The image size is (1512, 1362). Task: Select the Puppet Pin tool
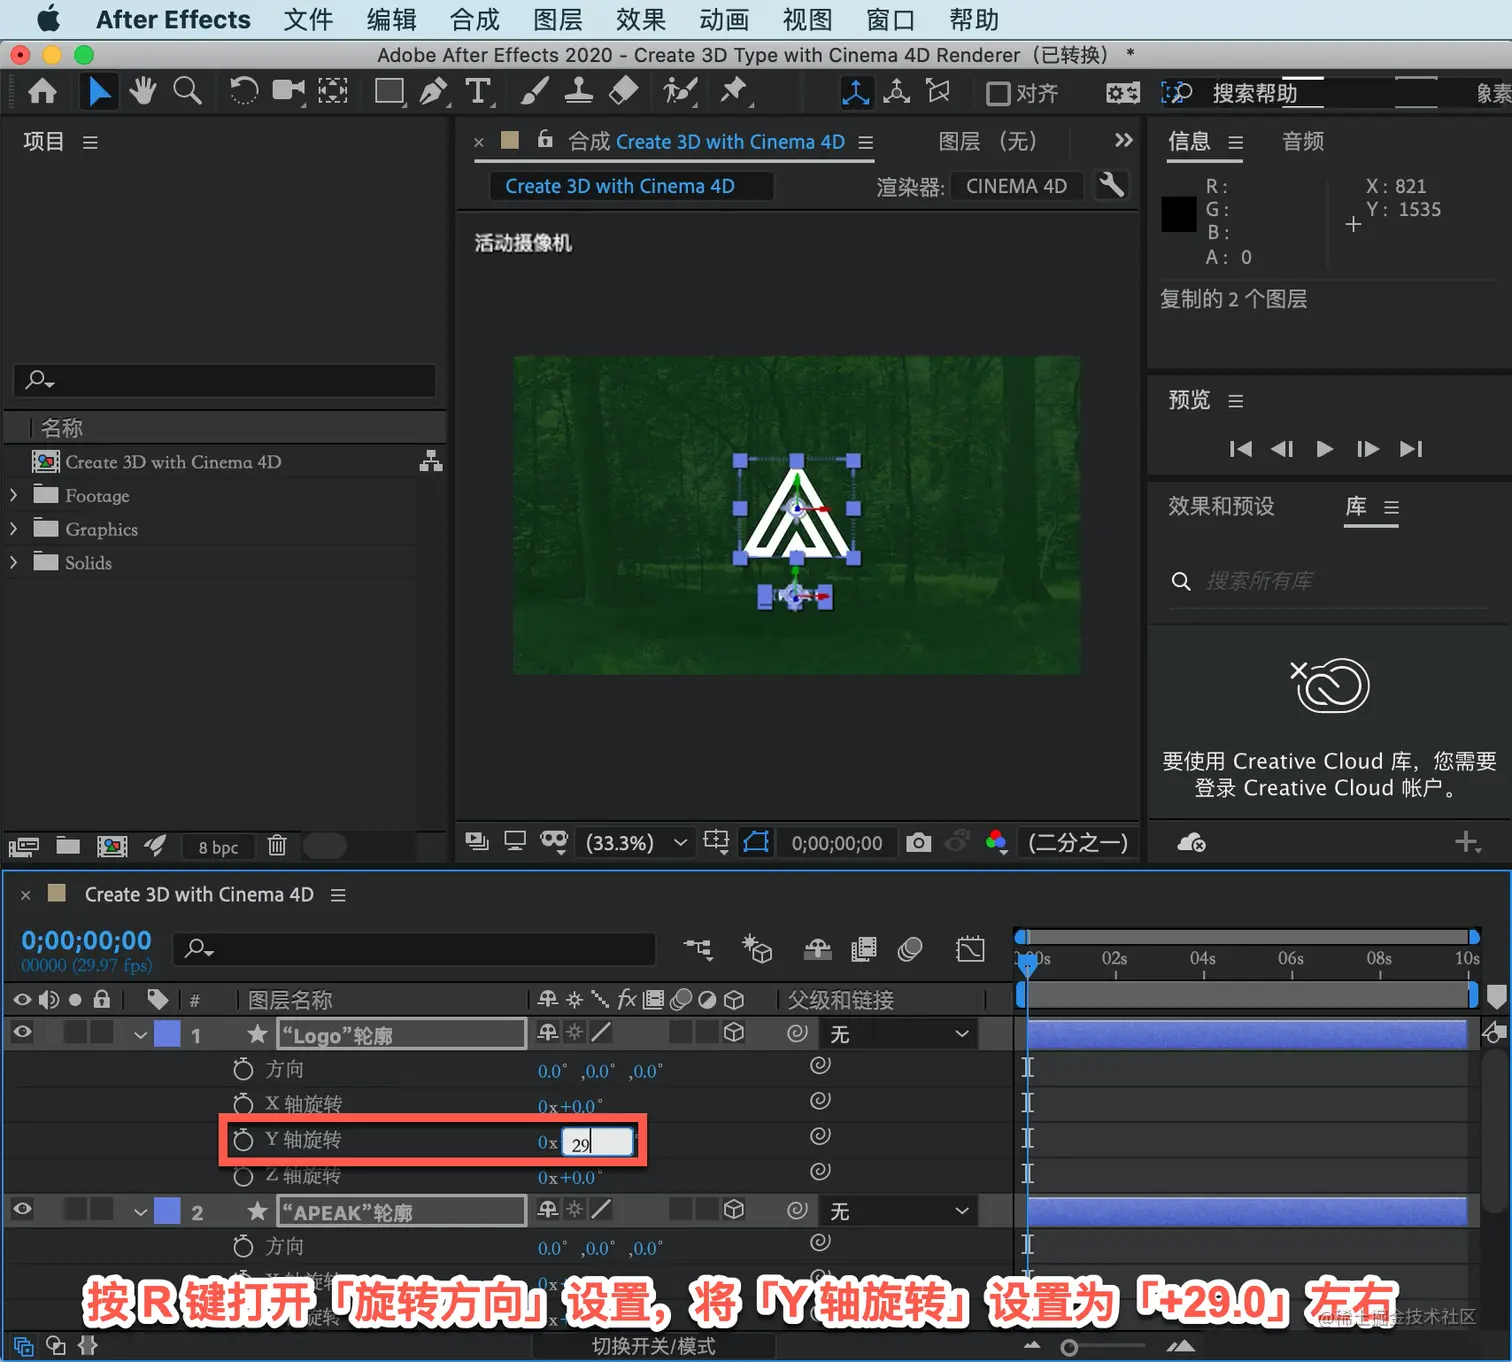[735, 91]
